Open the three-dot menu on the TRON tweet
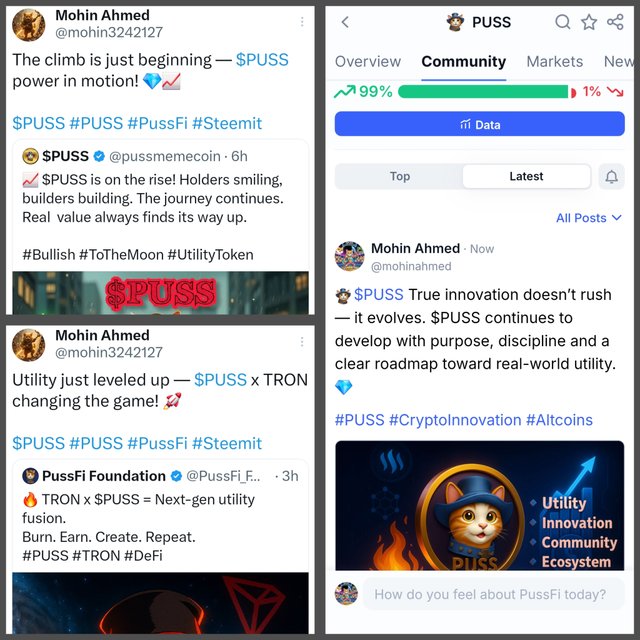The width and height of the screenshot is (640, 640). click(302, 342)
